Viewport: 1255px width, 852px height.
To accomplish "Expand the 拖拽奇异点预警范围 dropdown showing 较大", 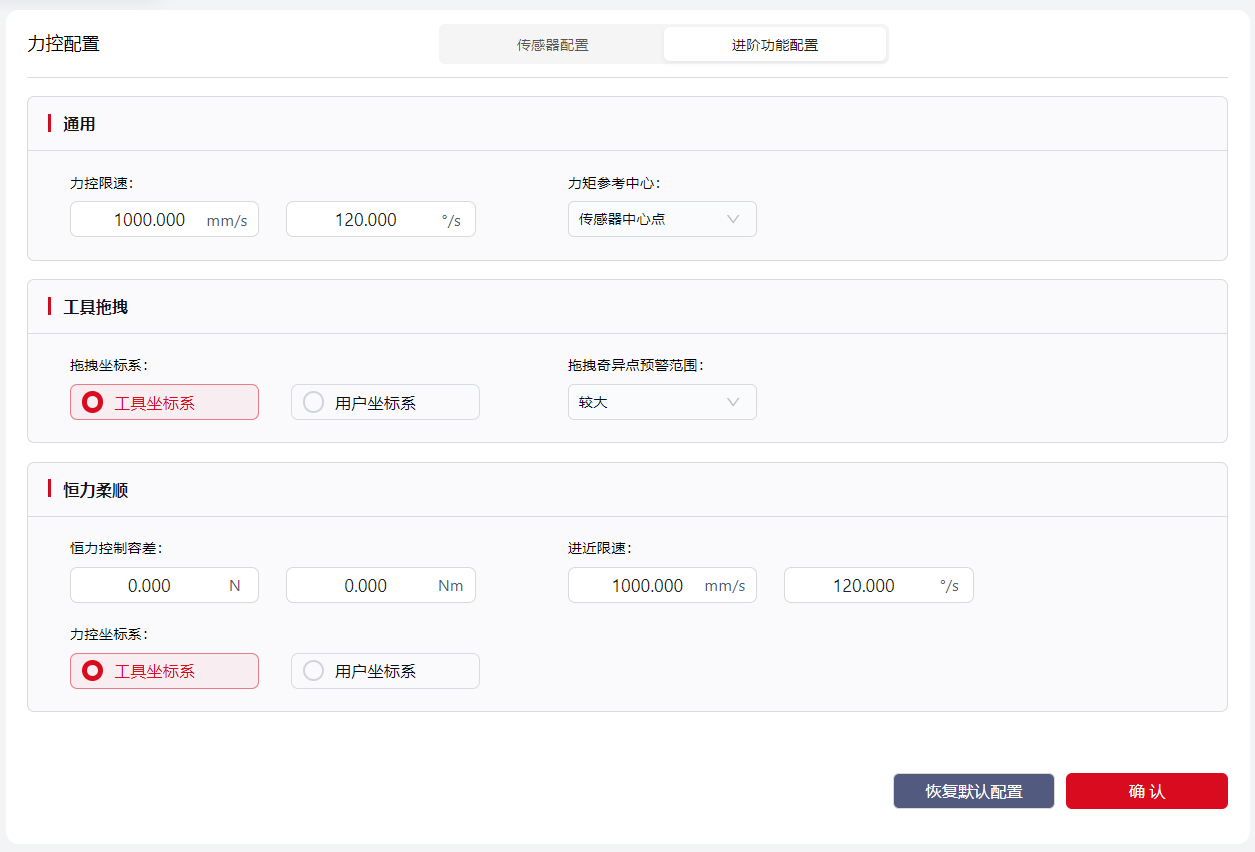I will pyautogui.click(x=650, y=402).
